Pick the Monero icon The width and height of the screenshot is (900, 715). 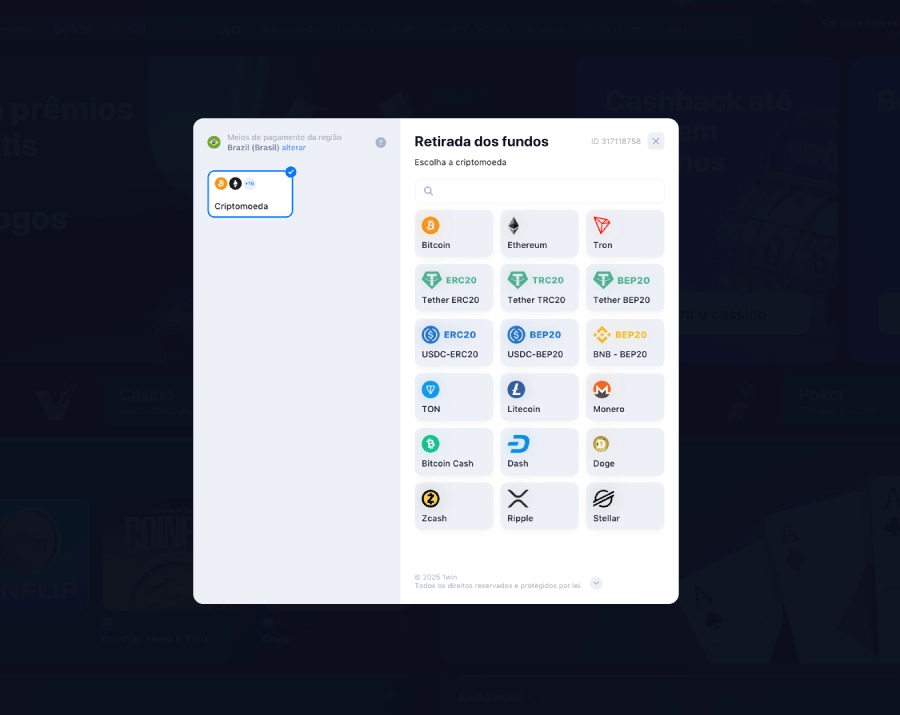pos(602,390)
